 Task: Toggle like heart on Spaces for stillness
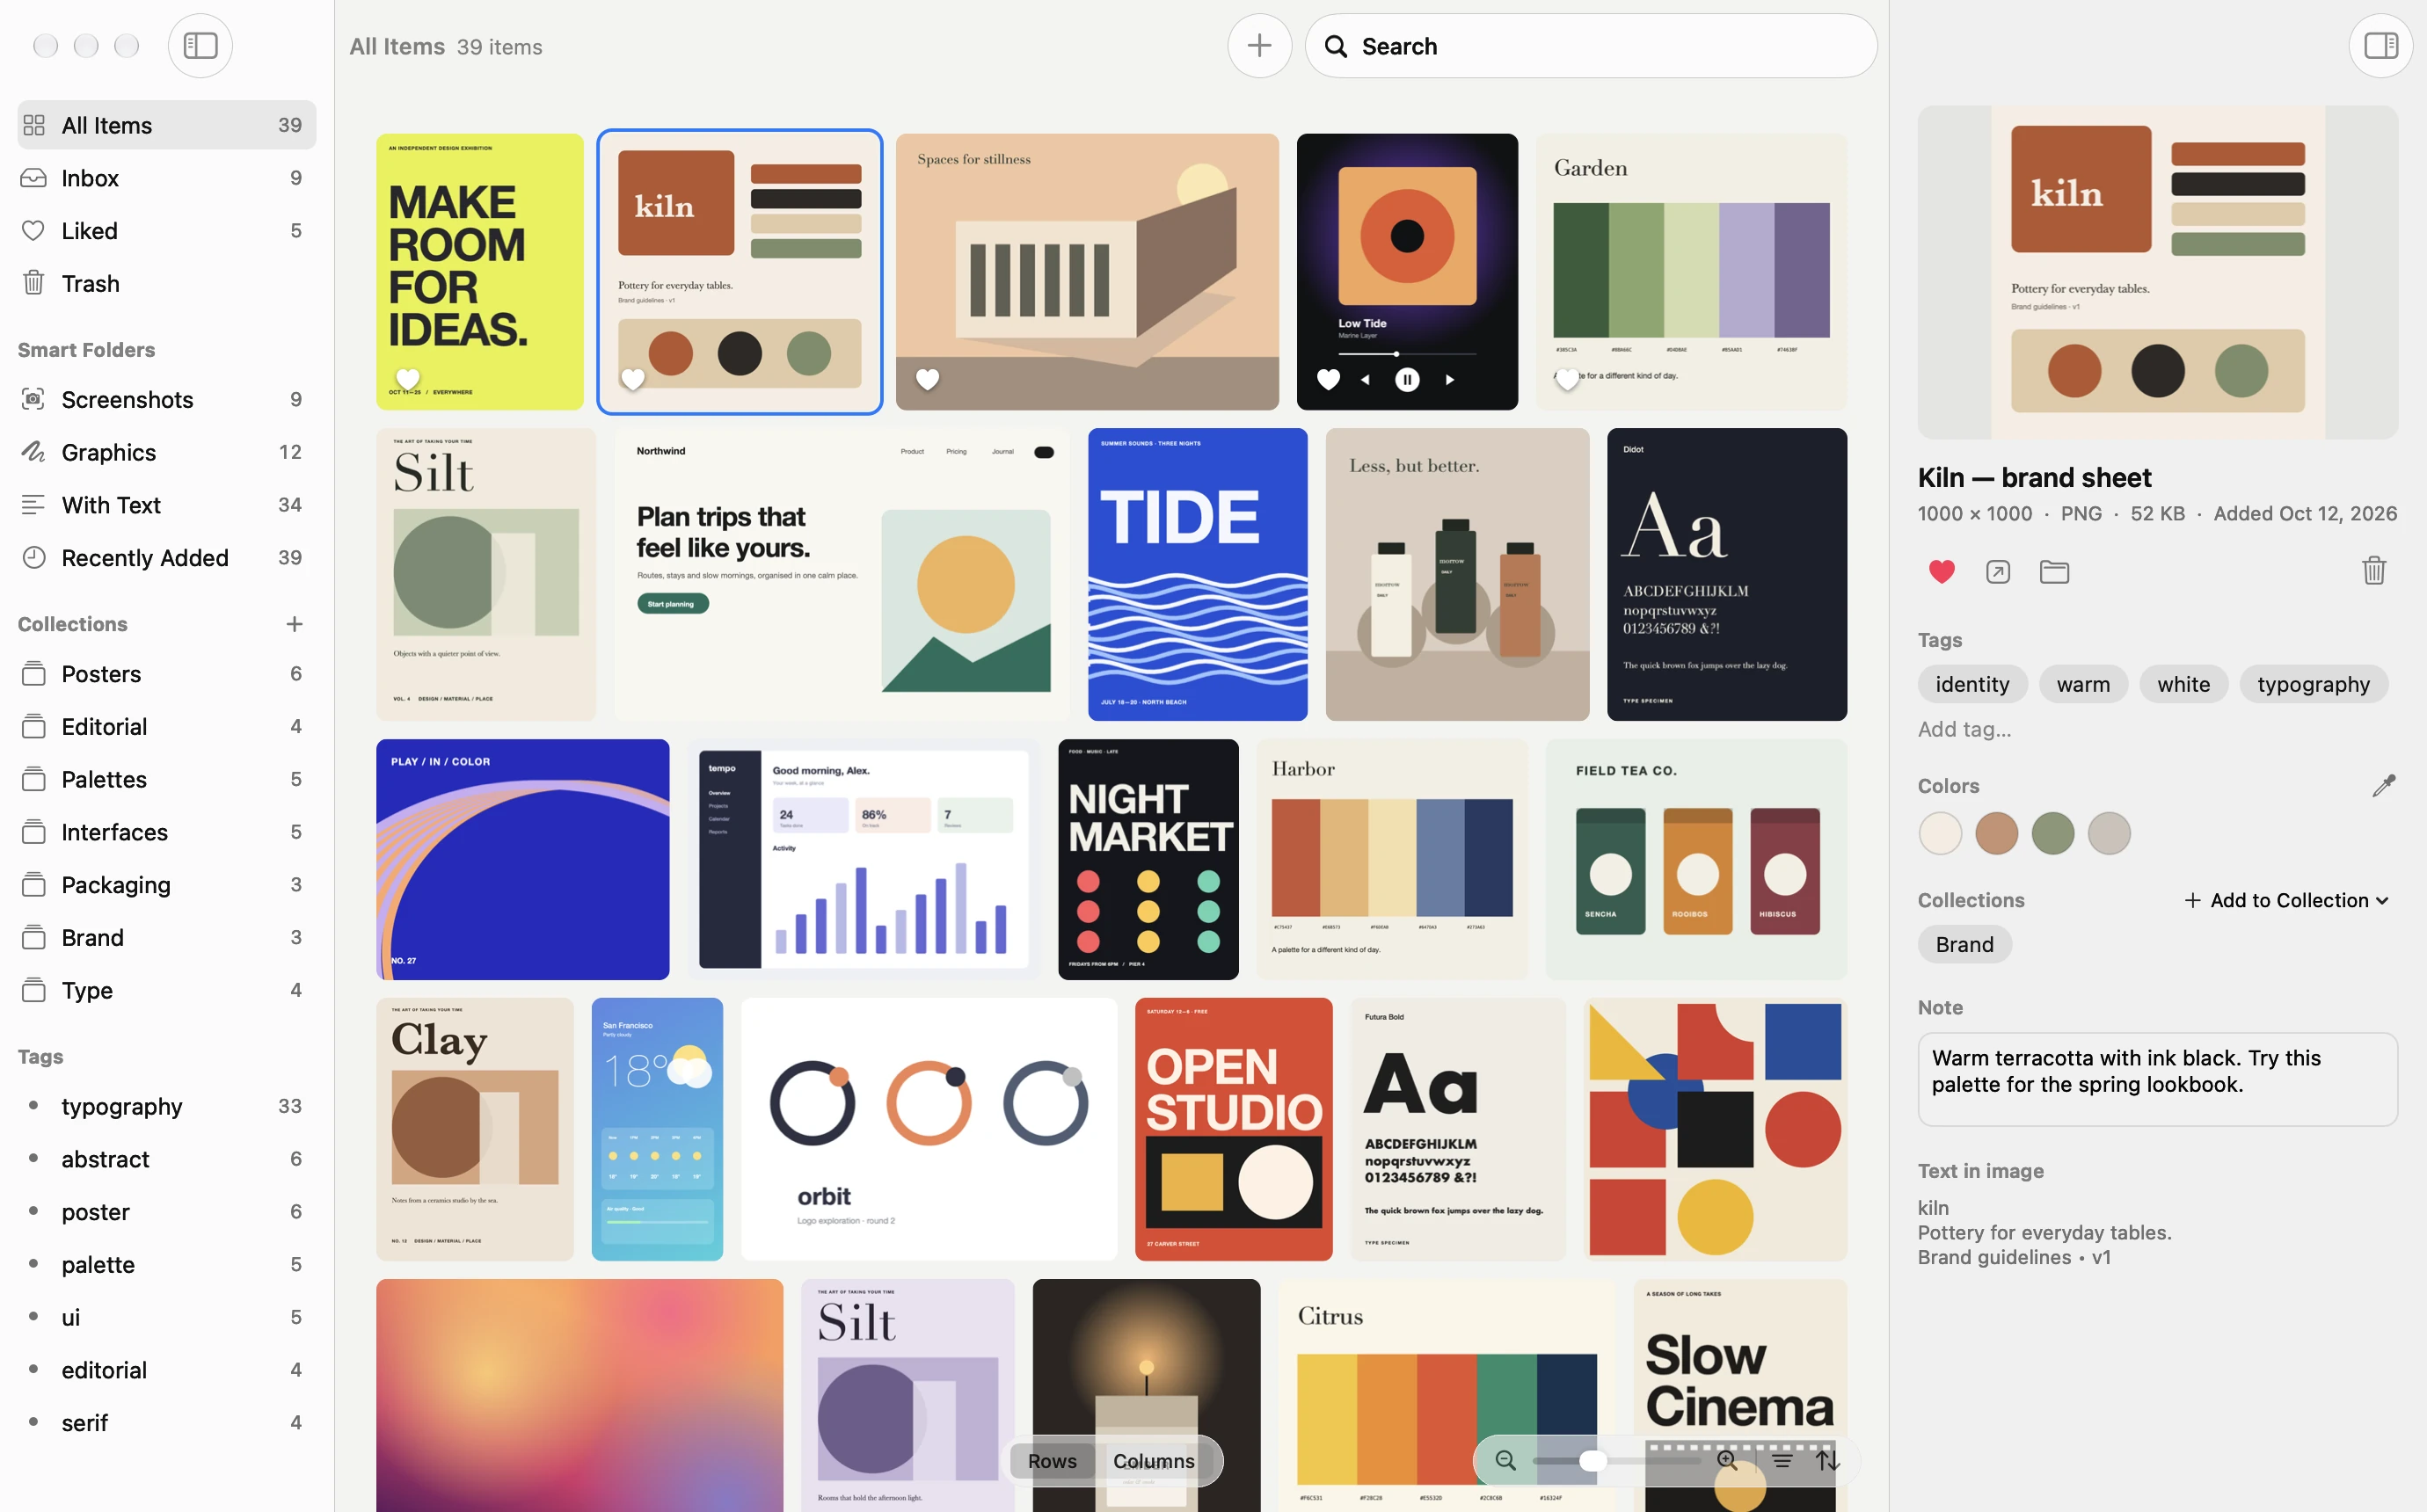point(927,379)
